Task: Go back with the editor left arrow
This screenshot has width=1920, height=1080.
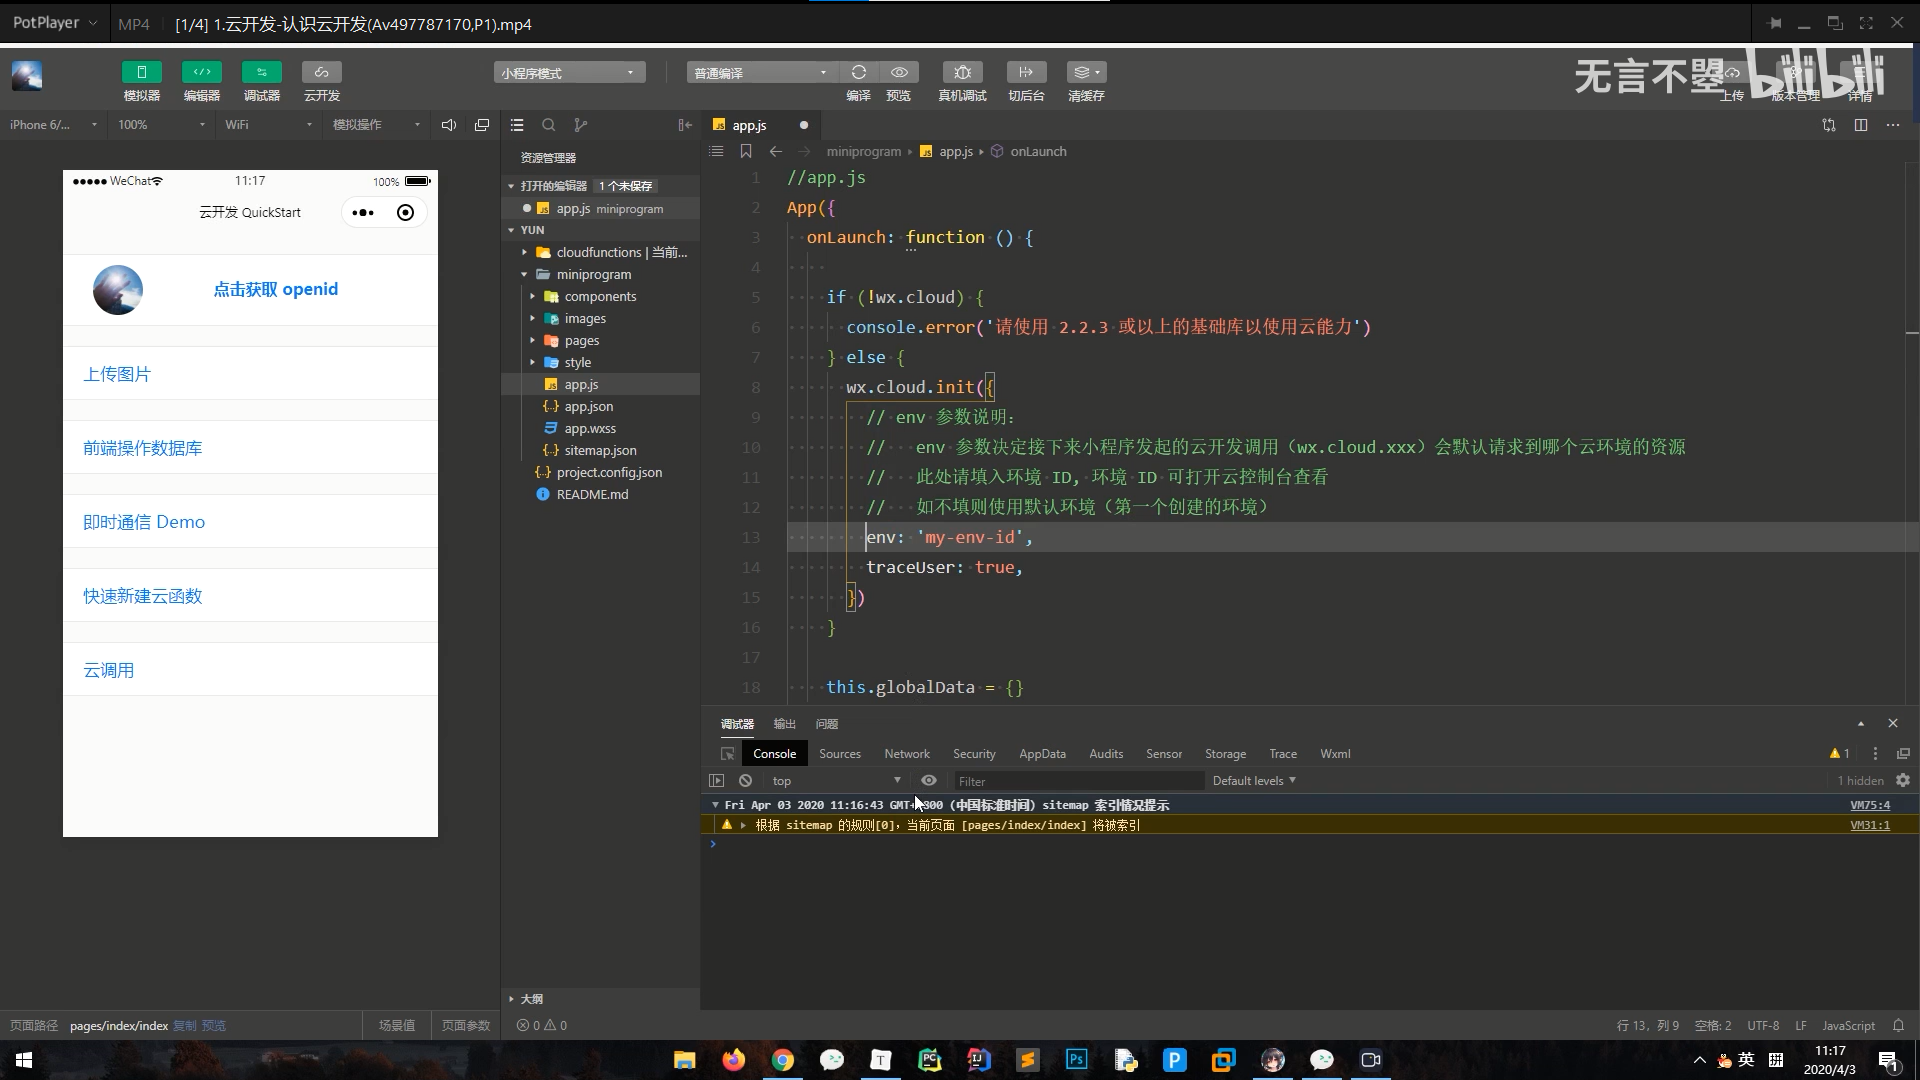Action: (x=776, y=151)
